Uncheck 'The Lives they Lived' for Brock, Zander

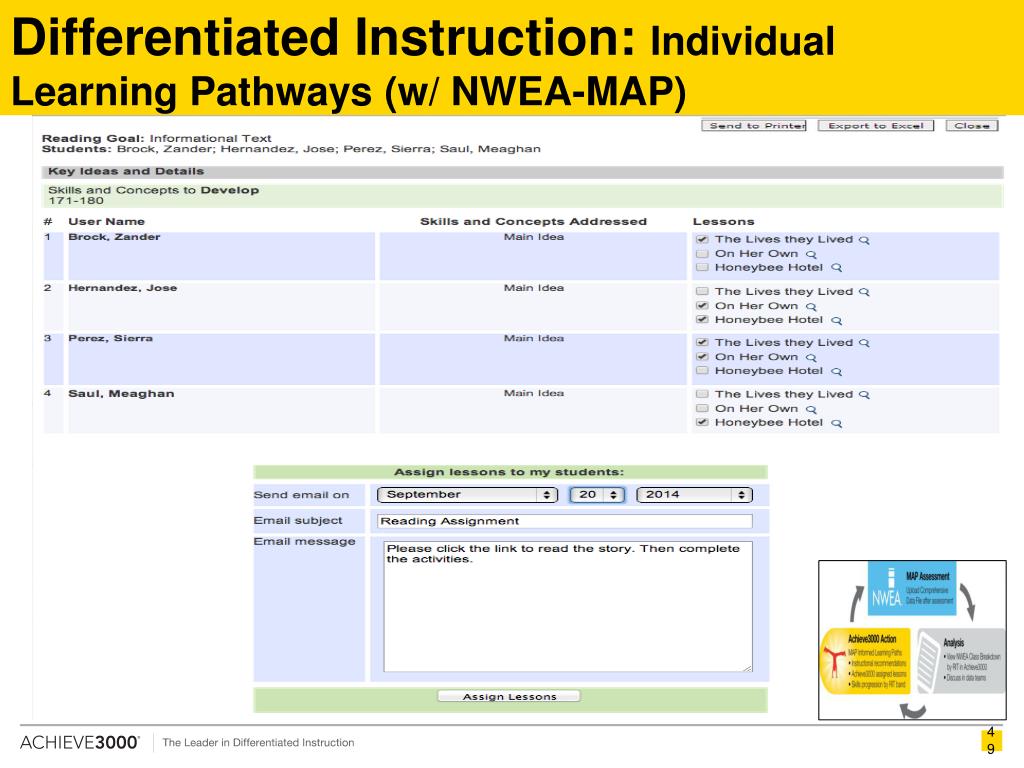702,240
